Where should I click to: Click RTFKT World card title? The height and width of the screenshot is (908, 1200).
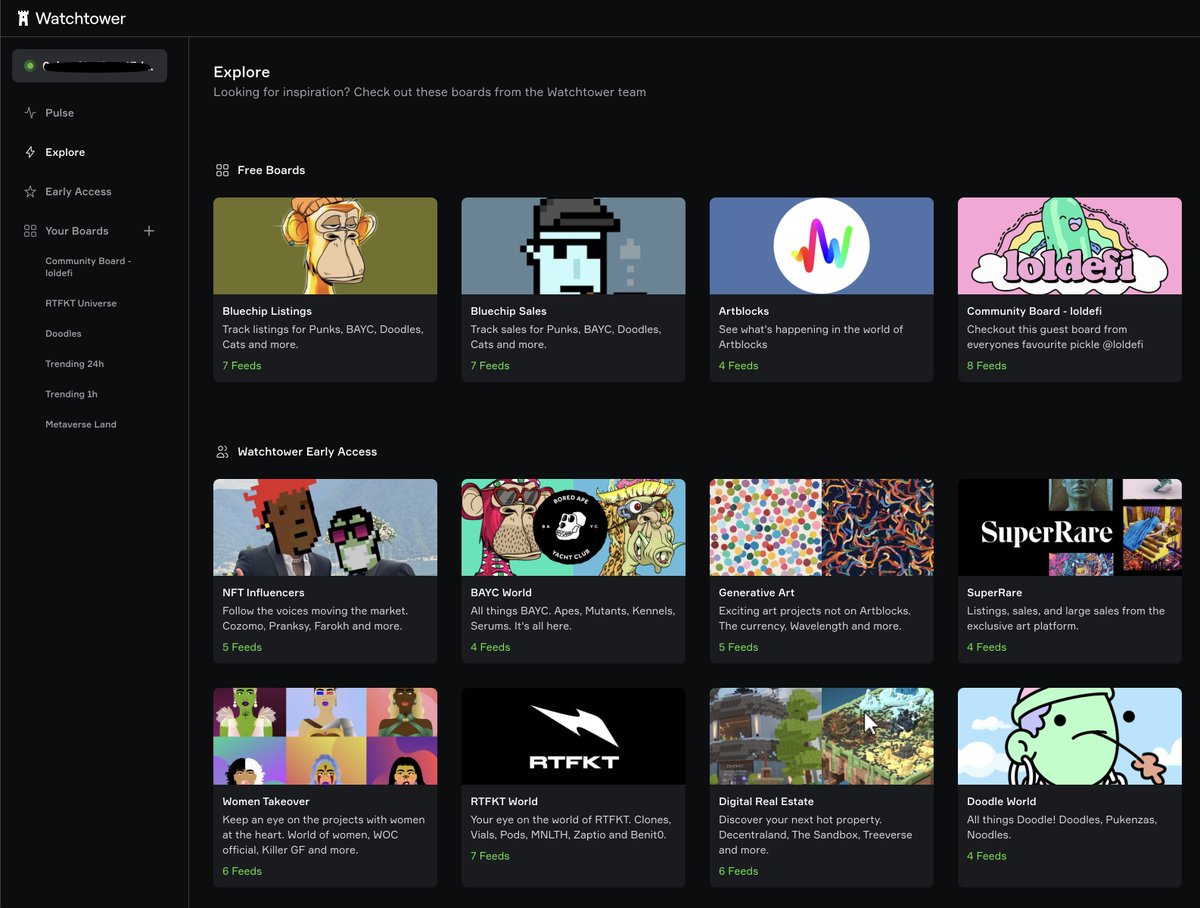point(504,801)
